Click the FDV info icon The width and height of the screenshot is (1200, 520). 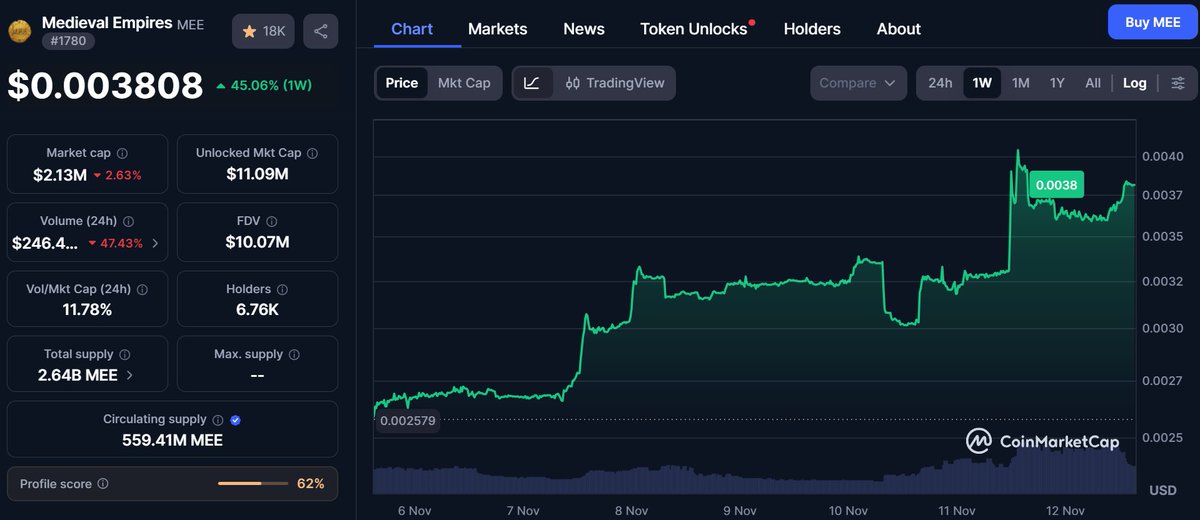click(x=272, y=221)
